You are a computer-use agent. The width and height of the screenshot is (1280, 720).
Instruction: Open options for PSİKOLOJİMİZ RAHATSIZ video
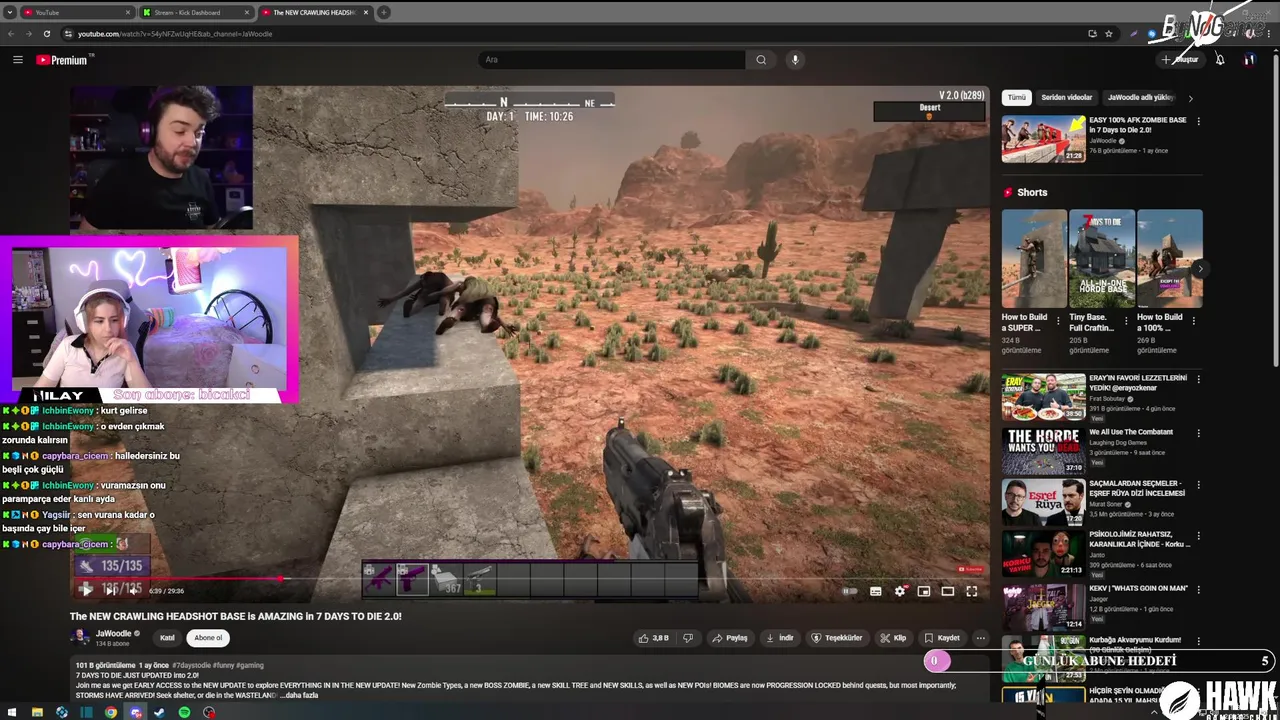1198,537
